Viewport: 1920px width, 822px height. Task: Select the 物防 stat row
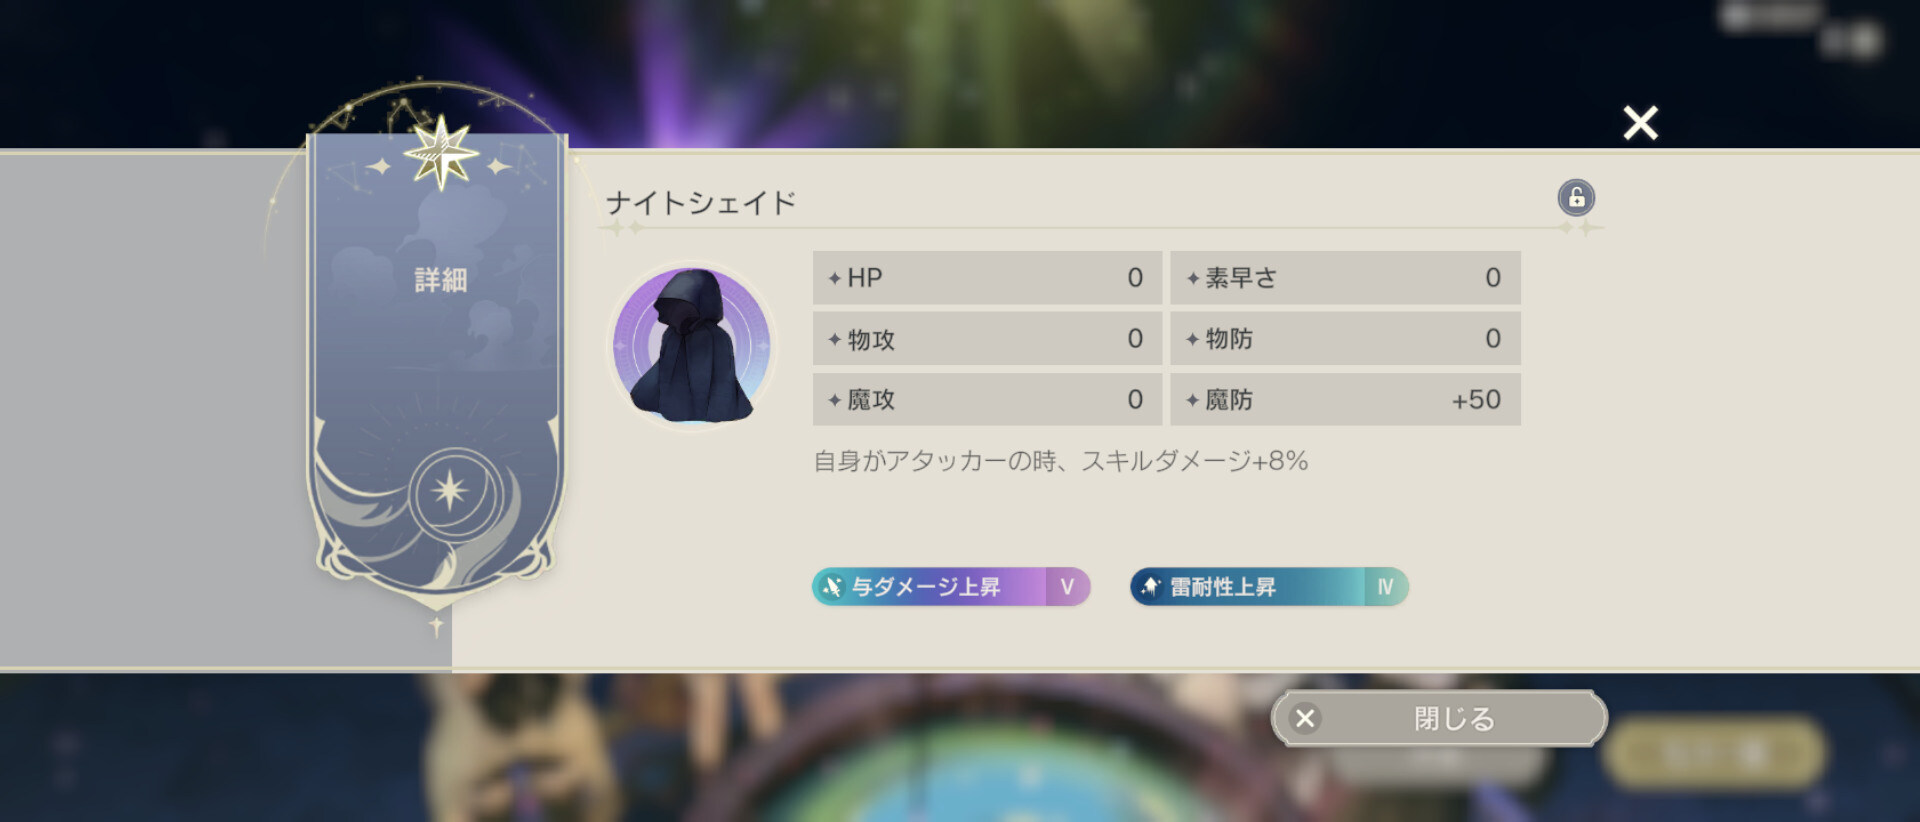point(1345,339)
